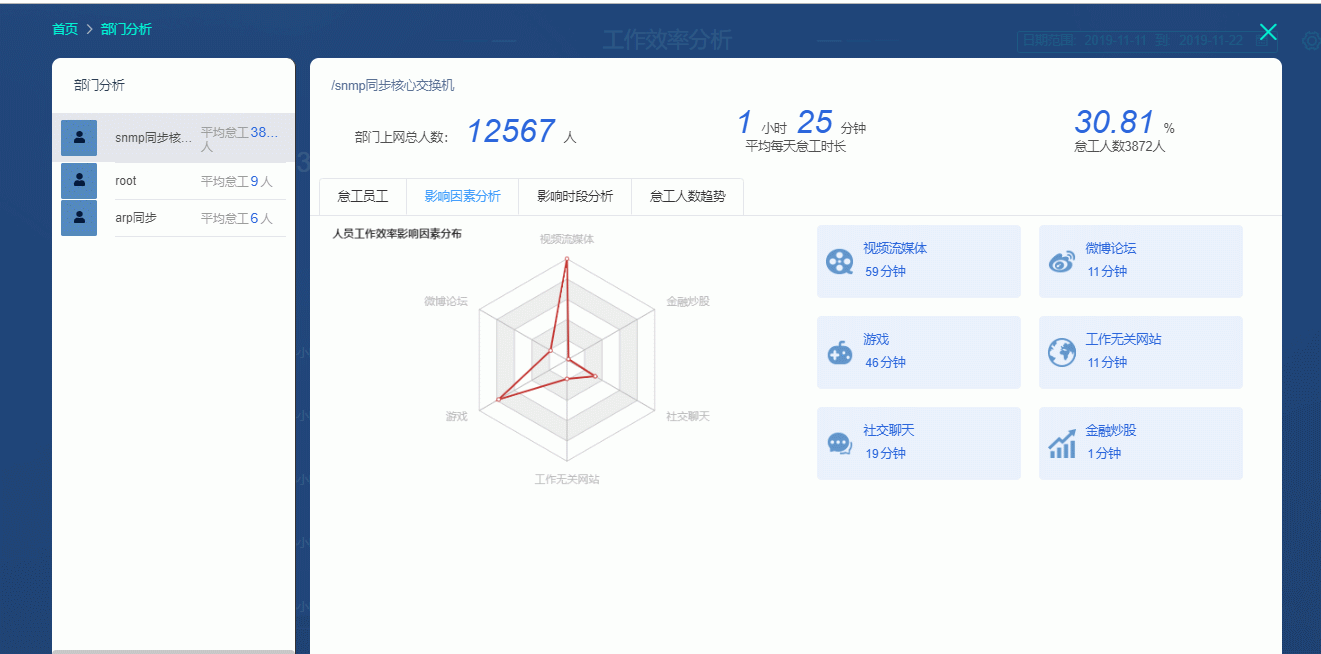Go to 首页 in the breadcrumb

pos(65,29)
